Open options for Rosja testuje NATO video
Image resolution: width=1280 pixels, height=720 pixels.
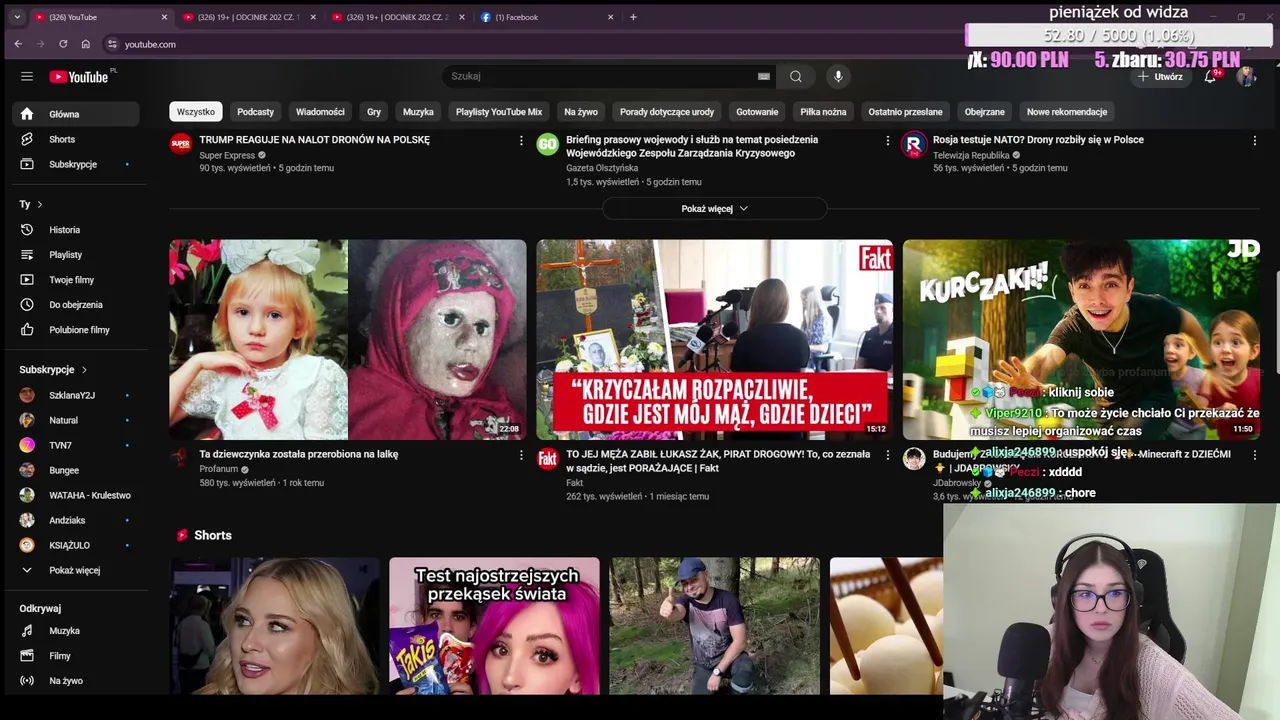1254,141
